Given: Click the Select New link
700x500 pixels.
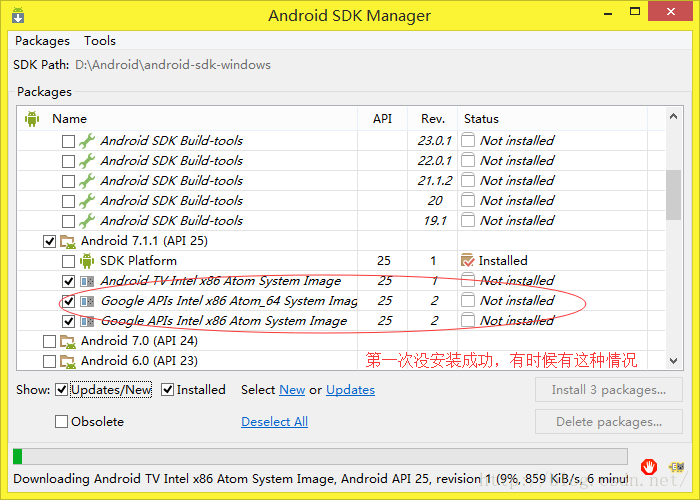Looking at the screenshot, I should [x=292, y=390].
